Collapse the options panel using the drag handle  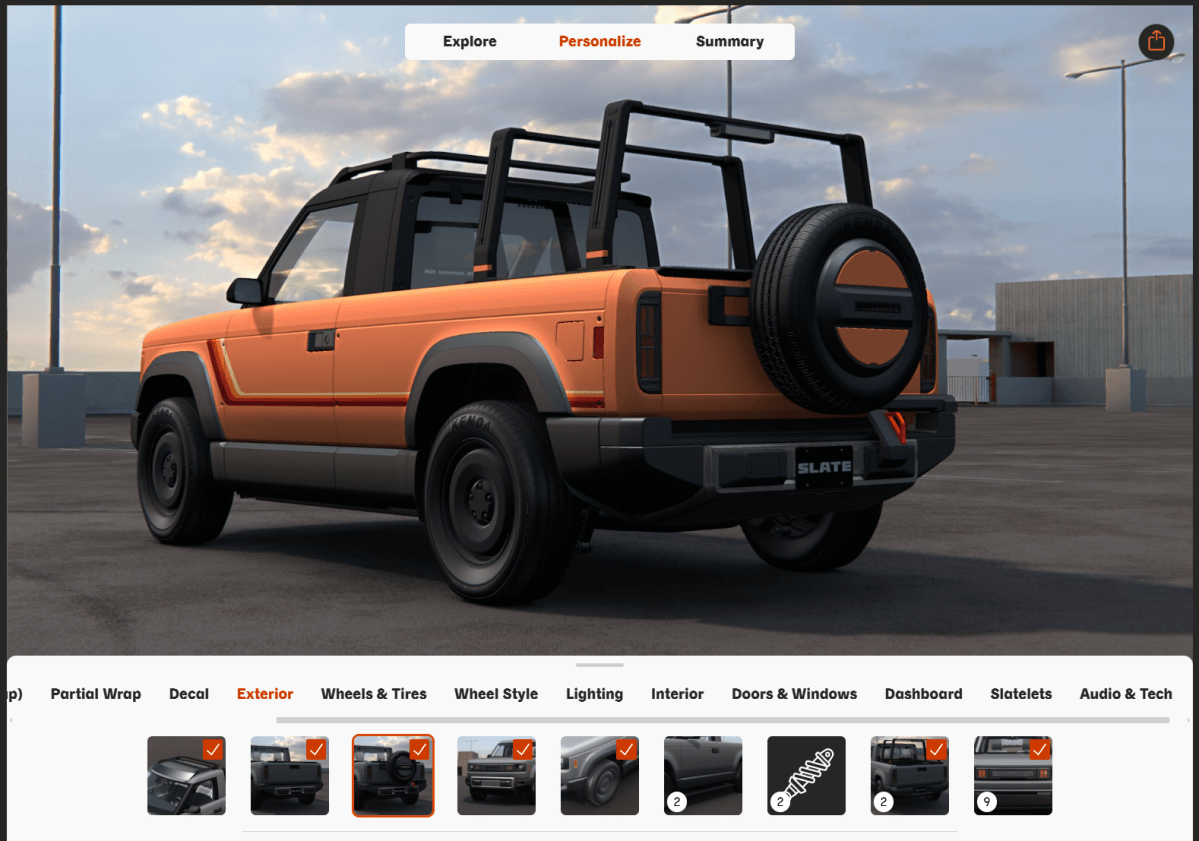click(600, 665)
